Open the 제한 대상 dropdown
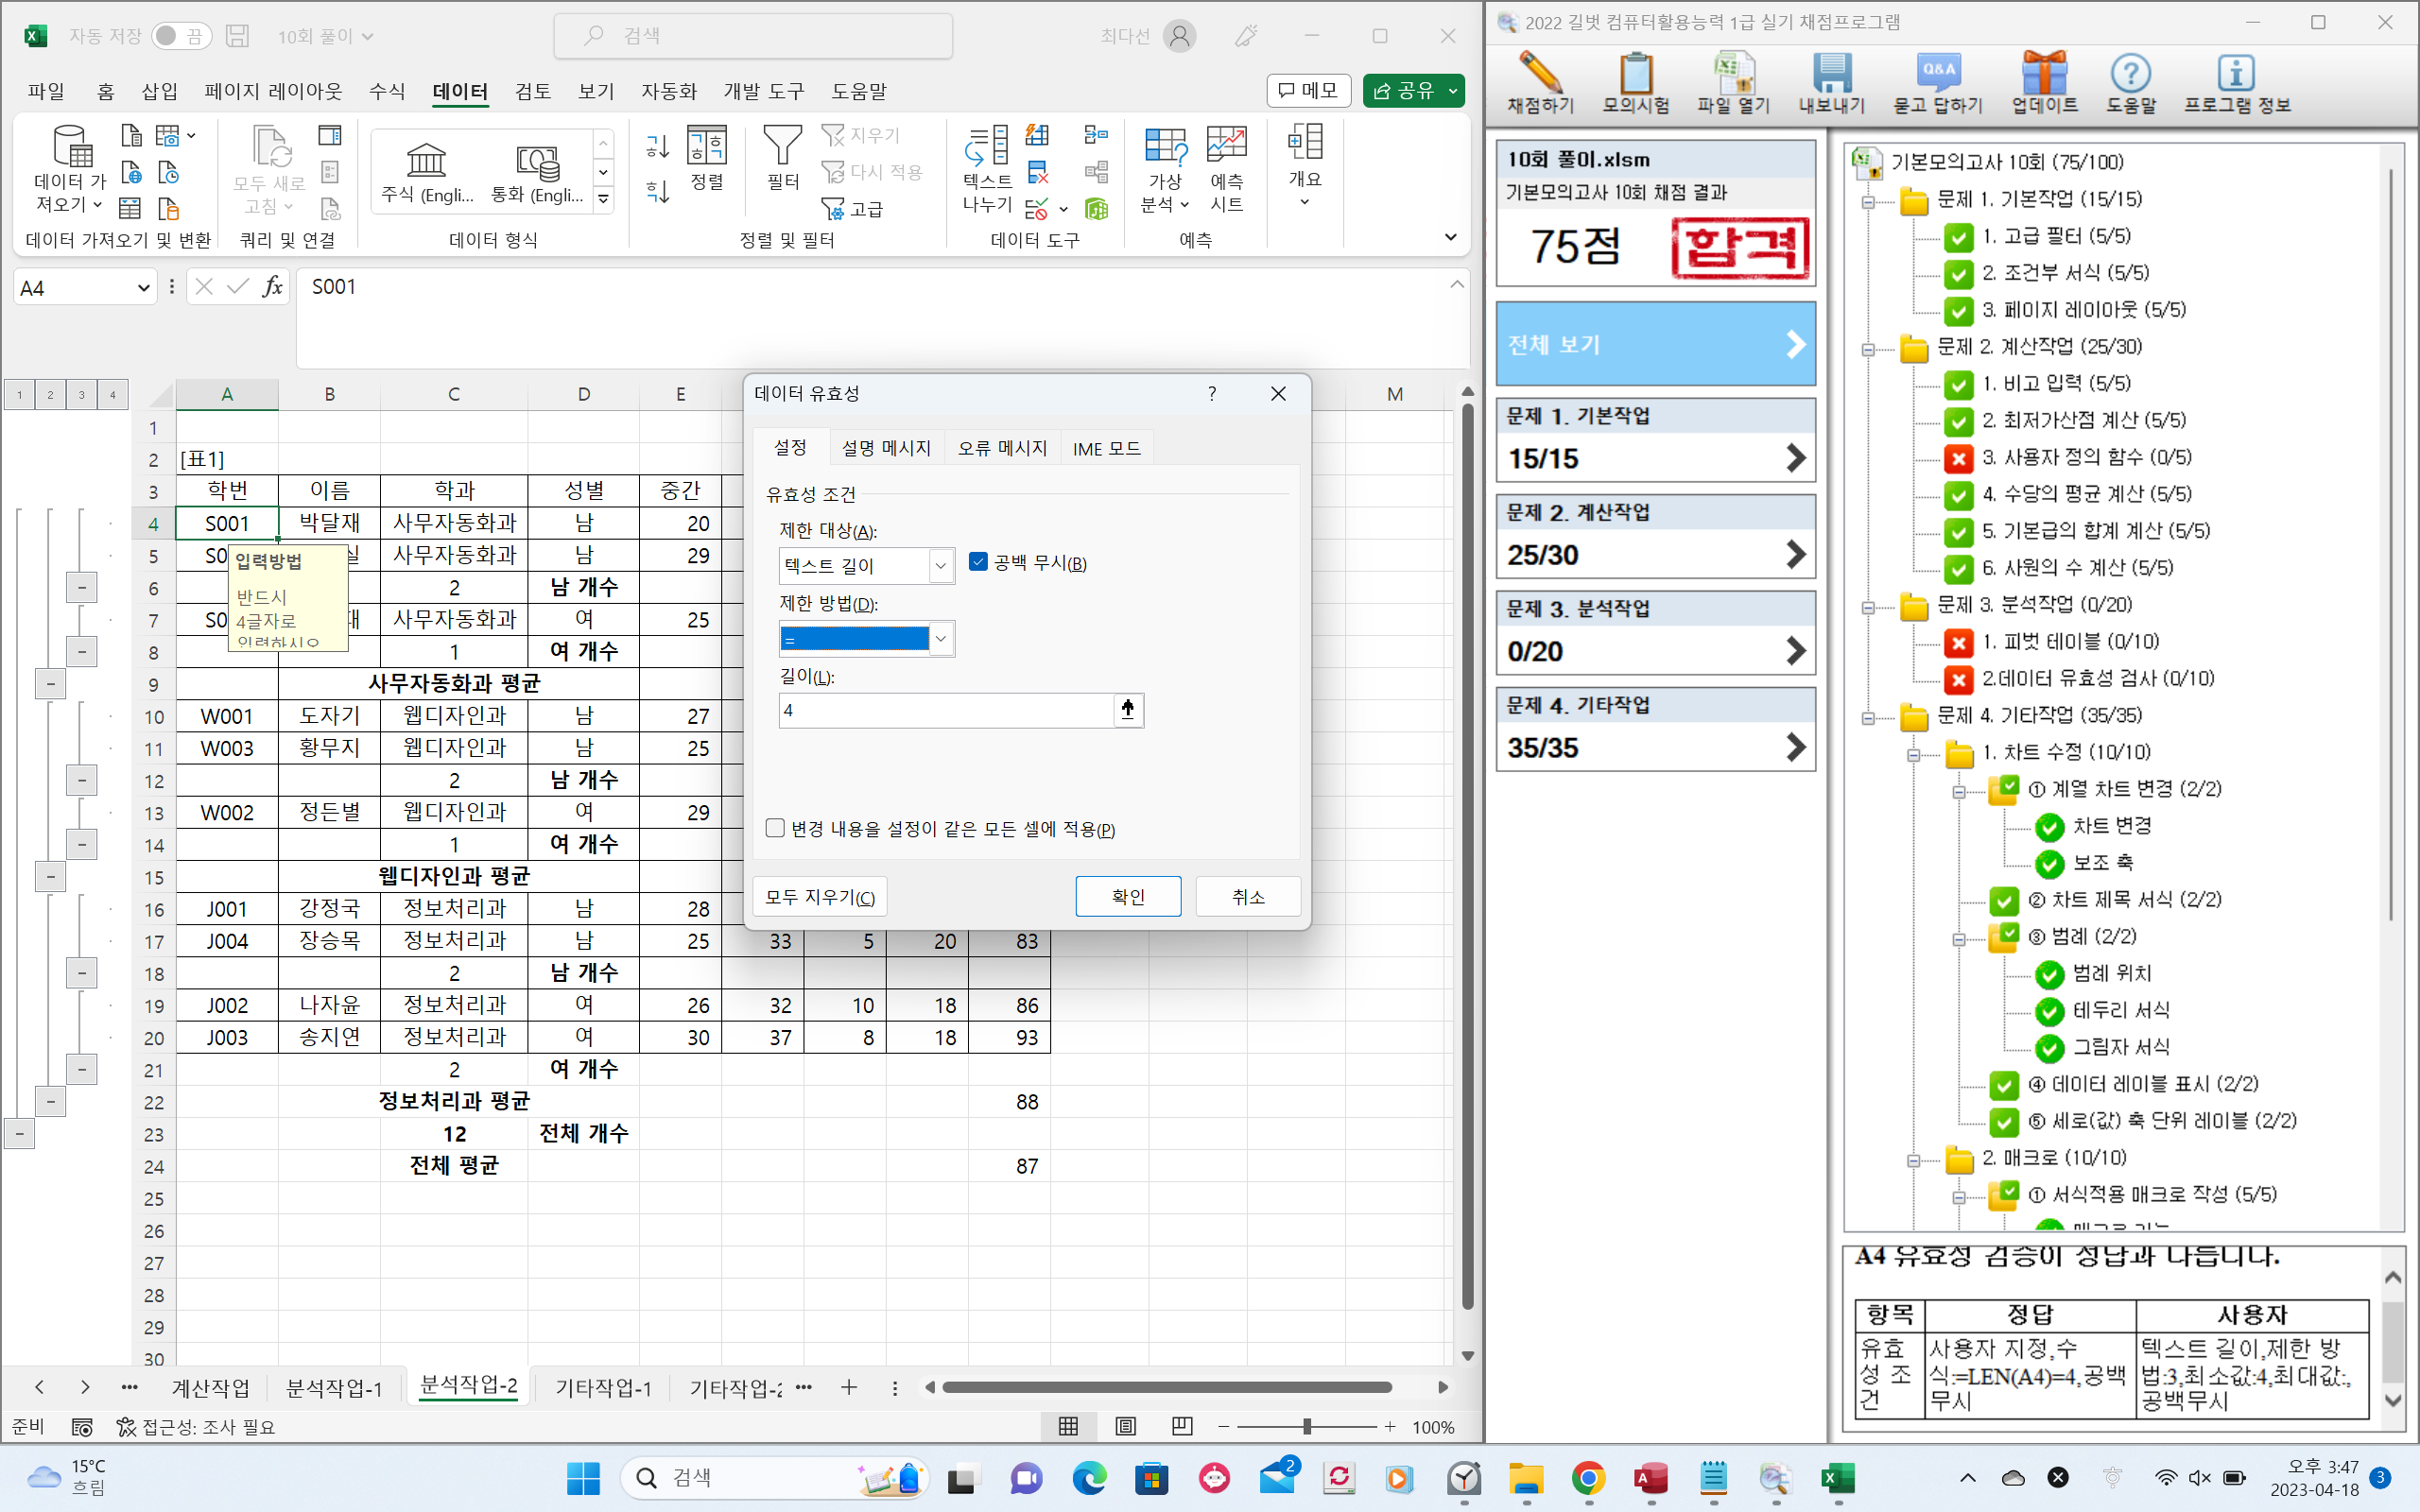This screenshot has width=2420, height=1512. [x=940, y=566]
